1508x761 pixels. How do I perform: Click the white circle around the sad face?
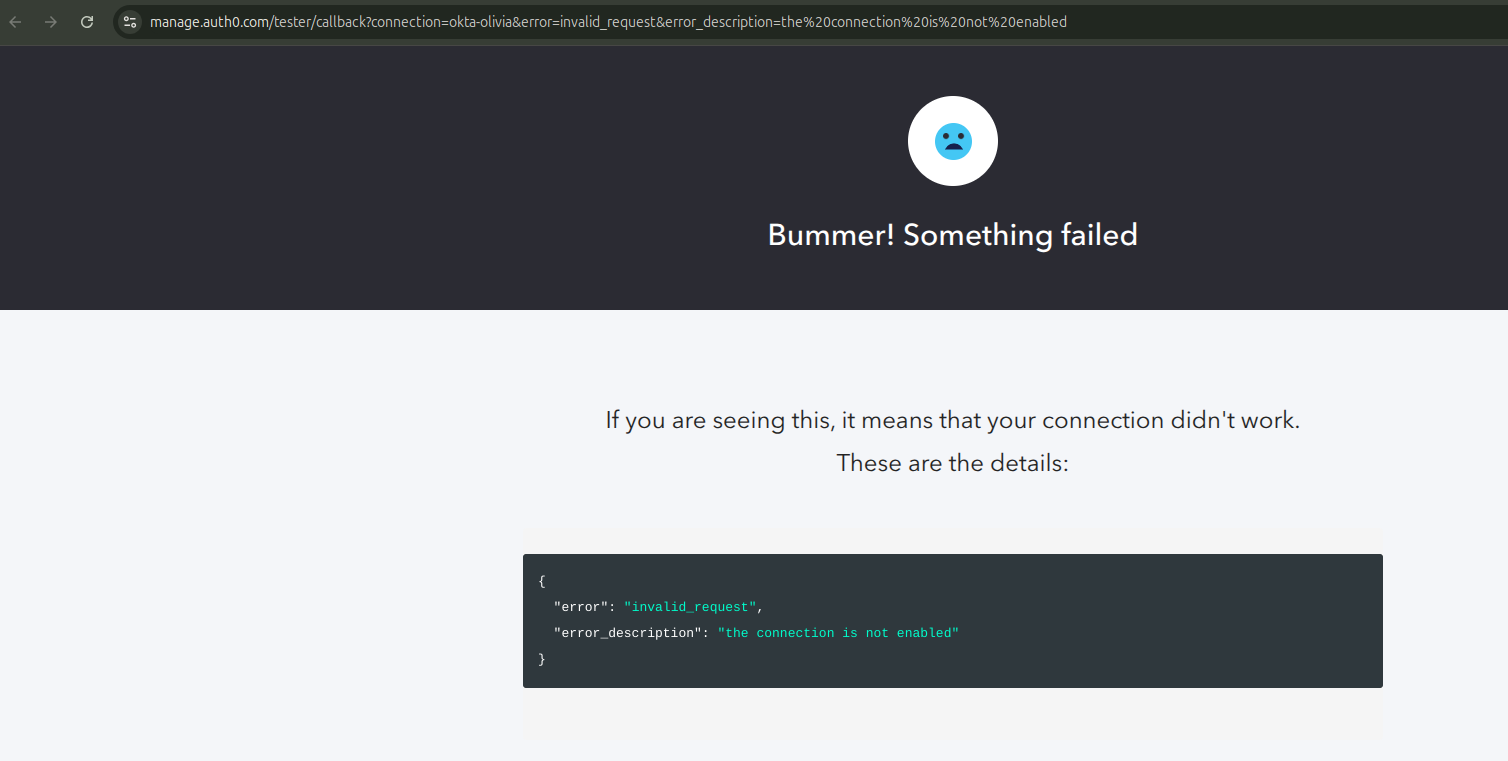pyautogui.click(x=953, y=141)
